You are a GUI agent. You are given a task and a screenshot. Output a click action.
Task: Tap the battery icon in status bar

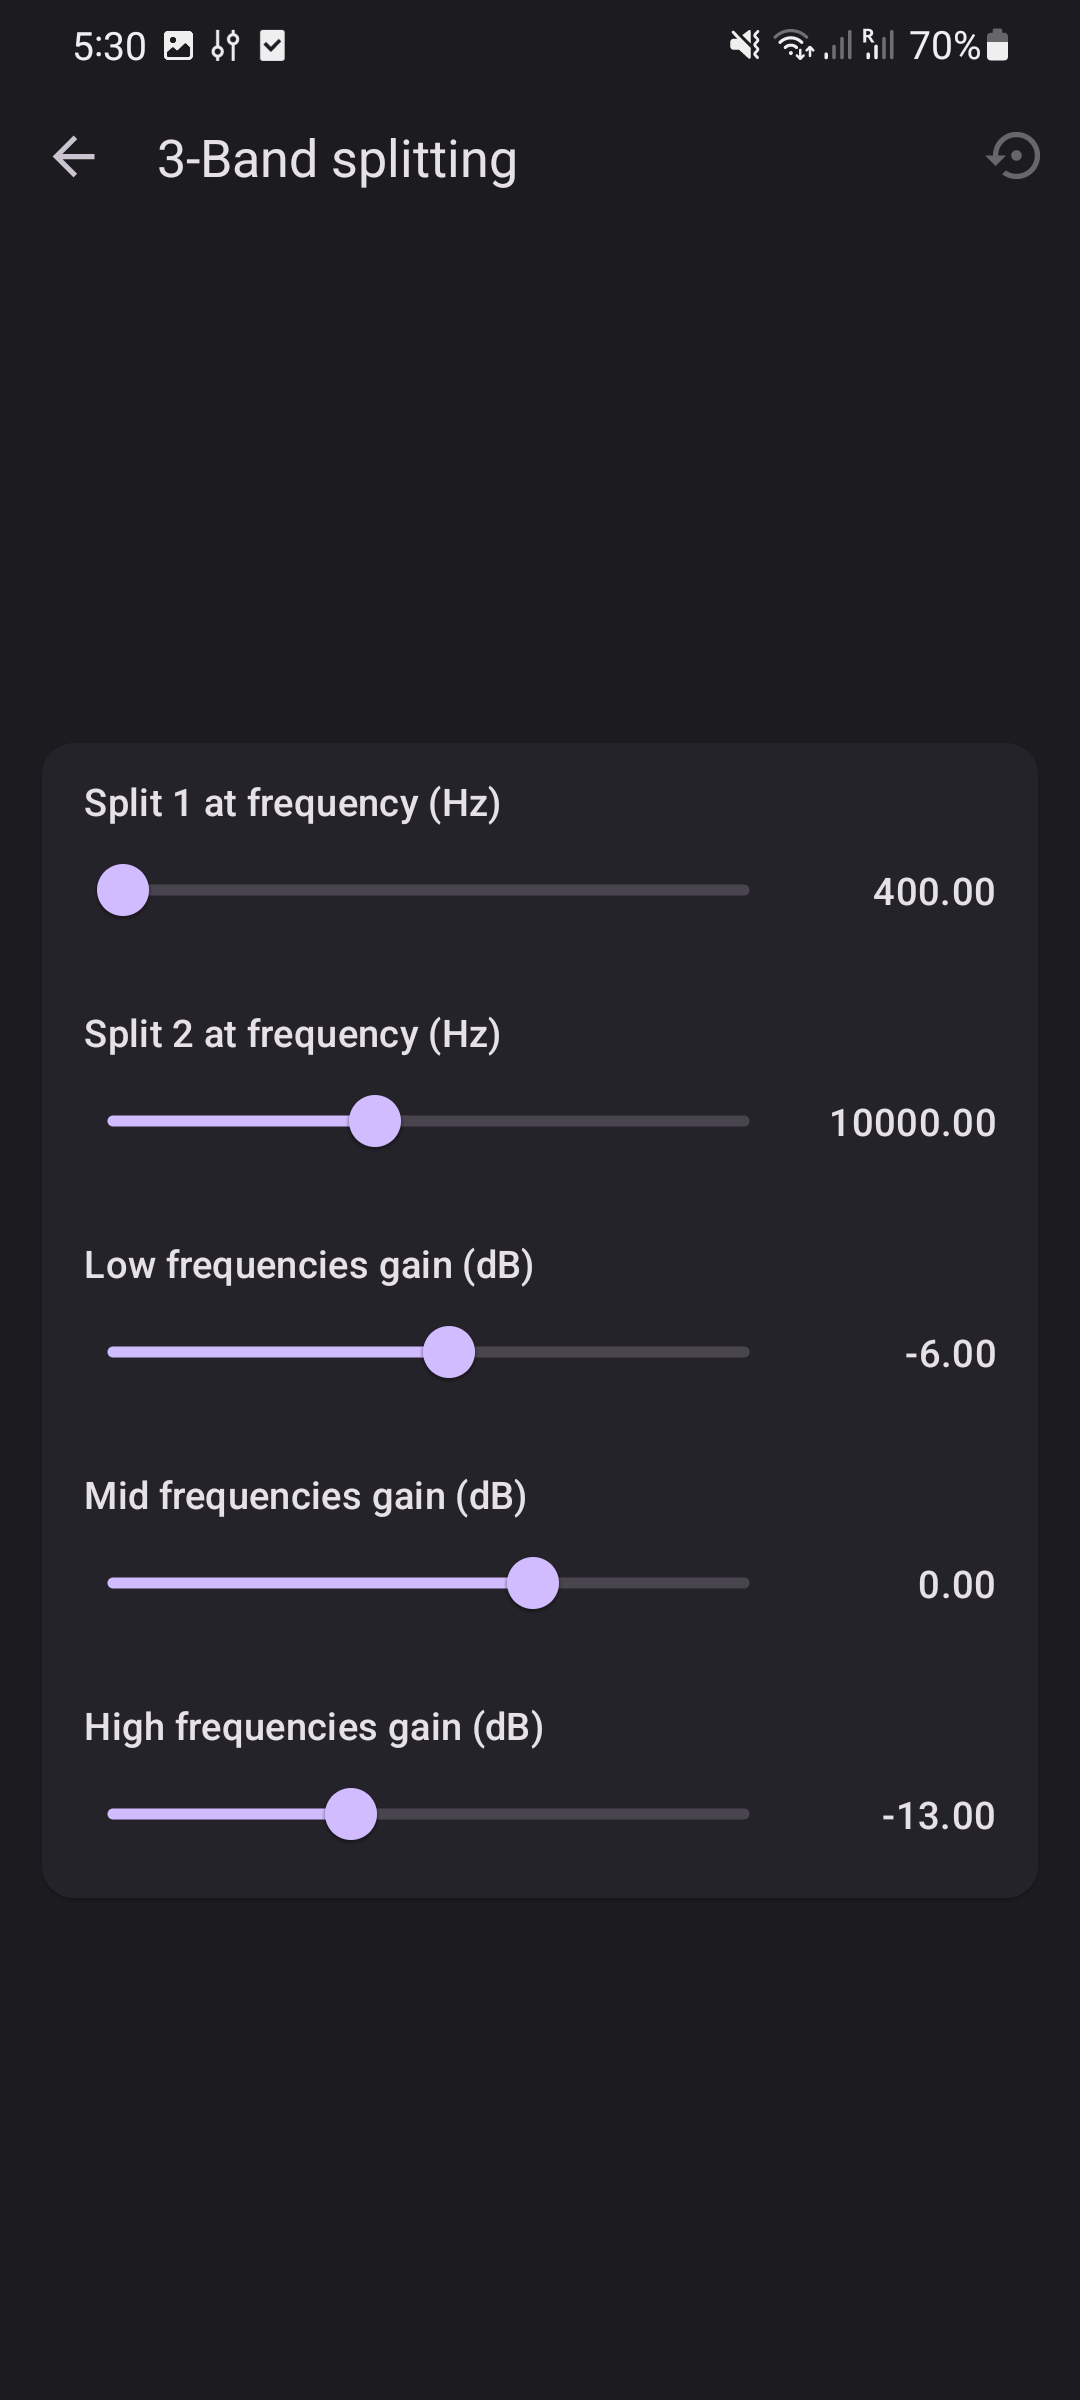(x=997, y=45)
